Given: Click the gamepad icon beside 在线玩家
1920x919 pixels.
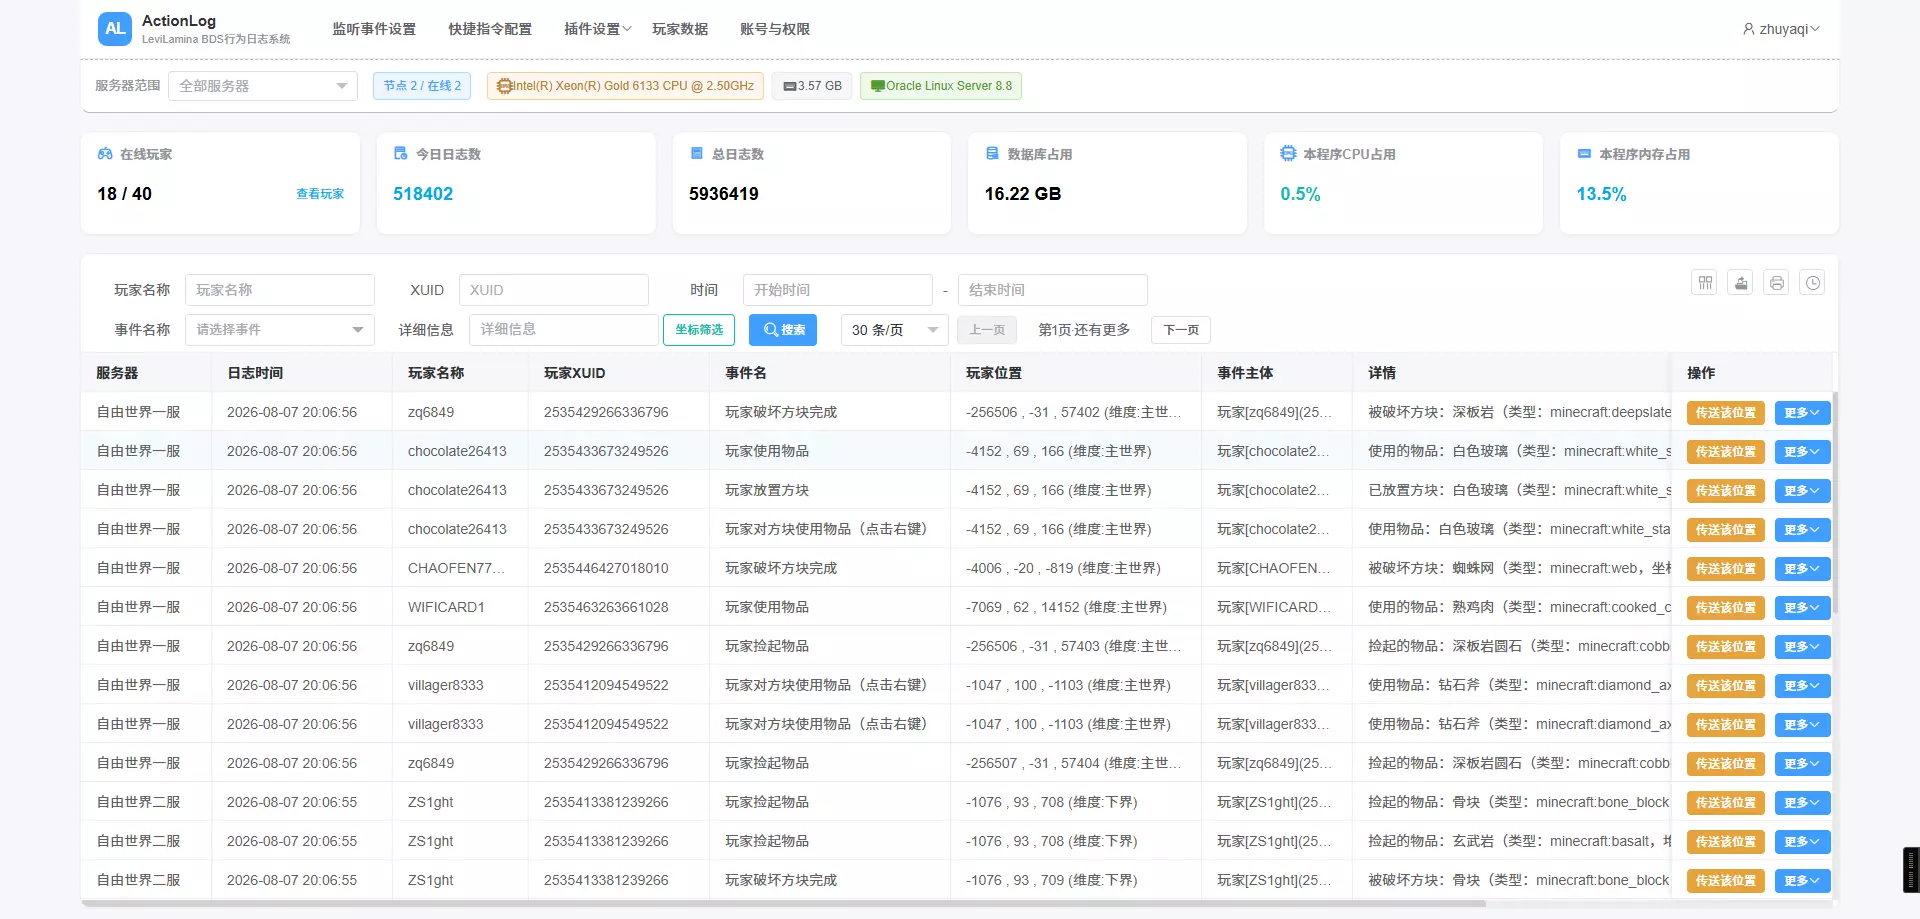Looking at the screenshot, I should coord(105,154).
